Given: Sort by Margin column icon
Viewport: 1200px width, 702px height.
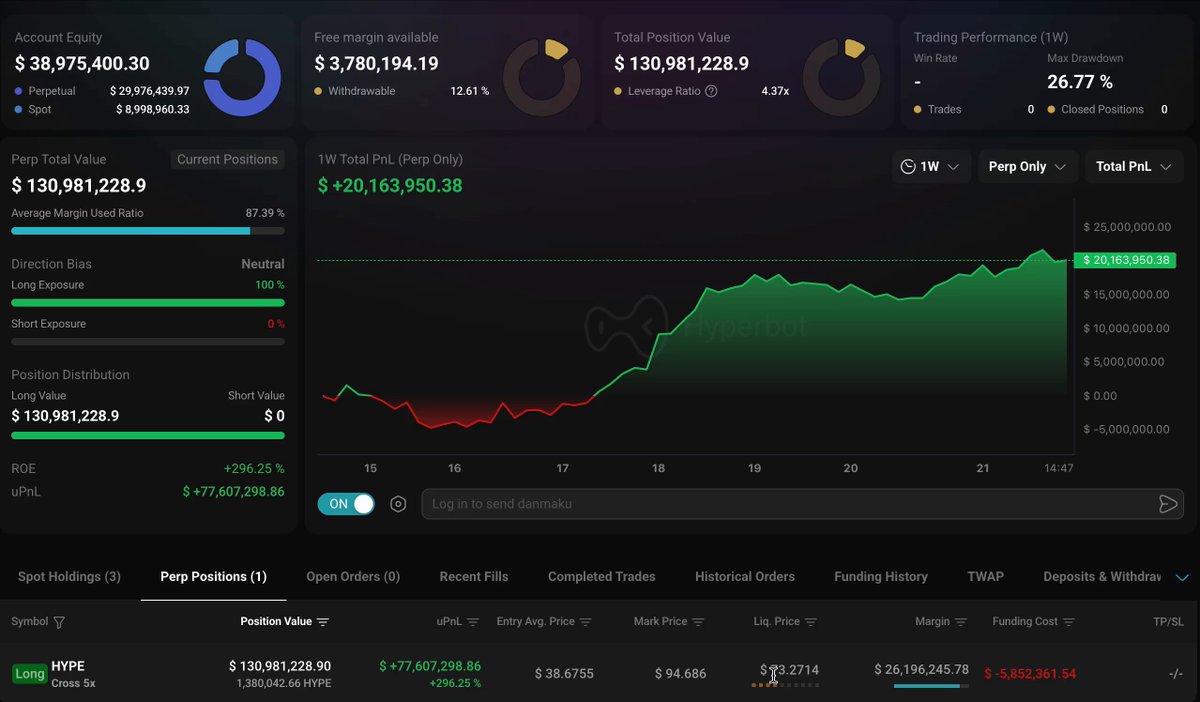Looking at the screenshot, I should coord(961,622).
